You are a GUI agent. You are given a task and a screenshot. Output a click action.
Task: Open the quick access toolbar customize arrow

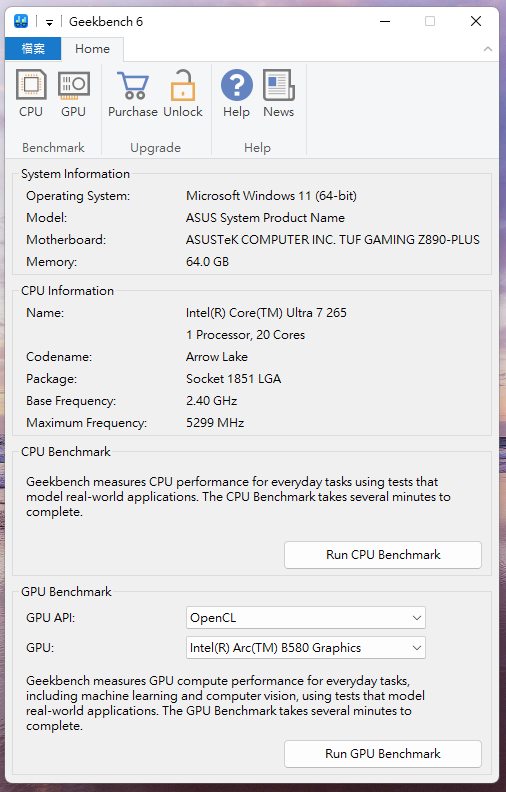49,22
